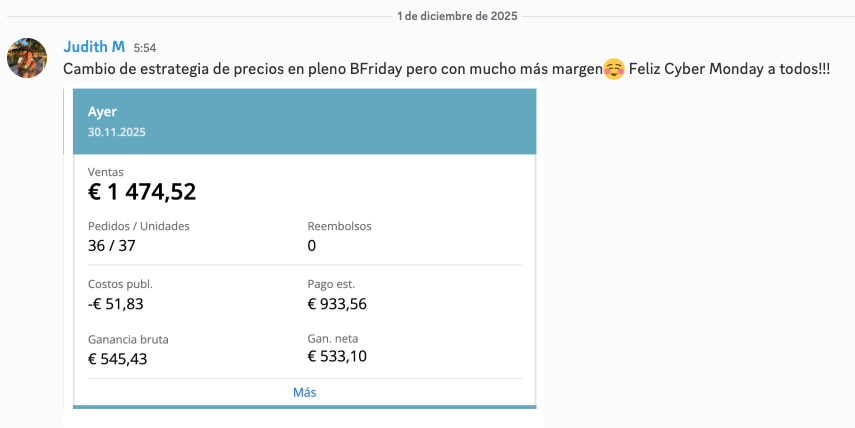Click the smiling emoji in the message
Screen dimensions: 855x428
click(x=614, y=70)
